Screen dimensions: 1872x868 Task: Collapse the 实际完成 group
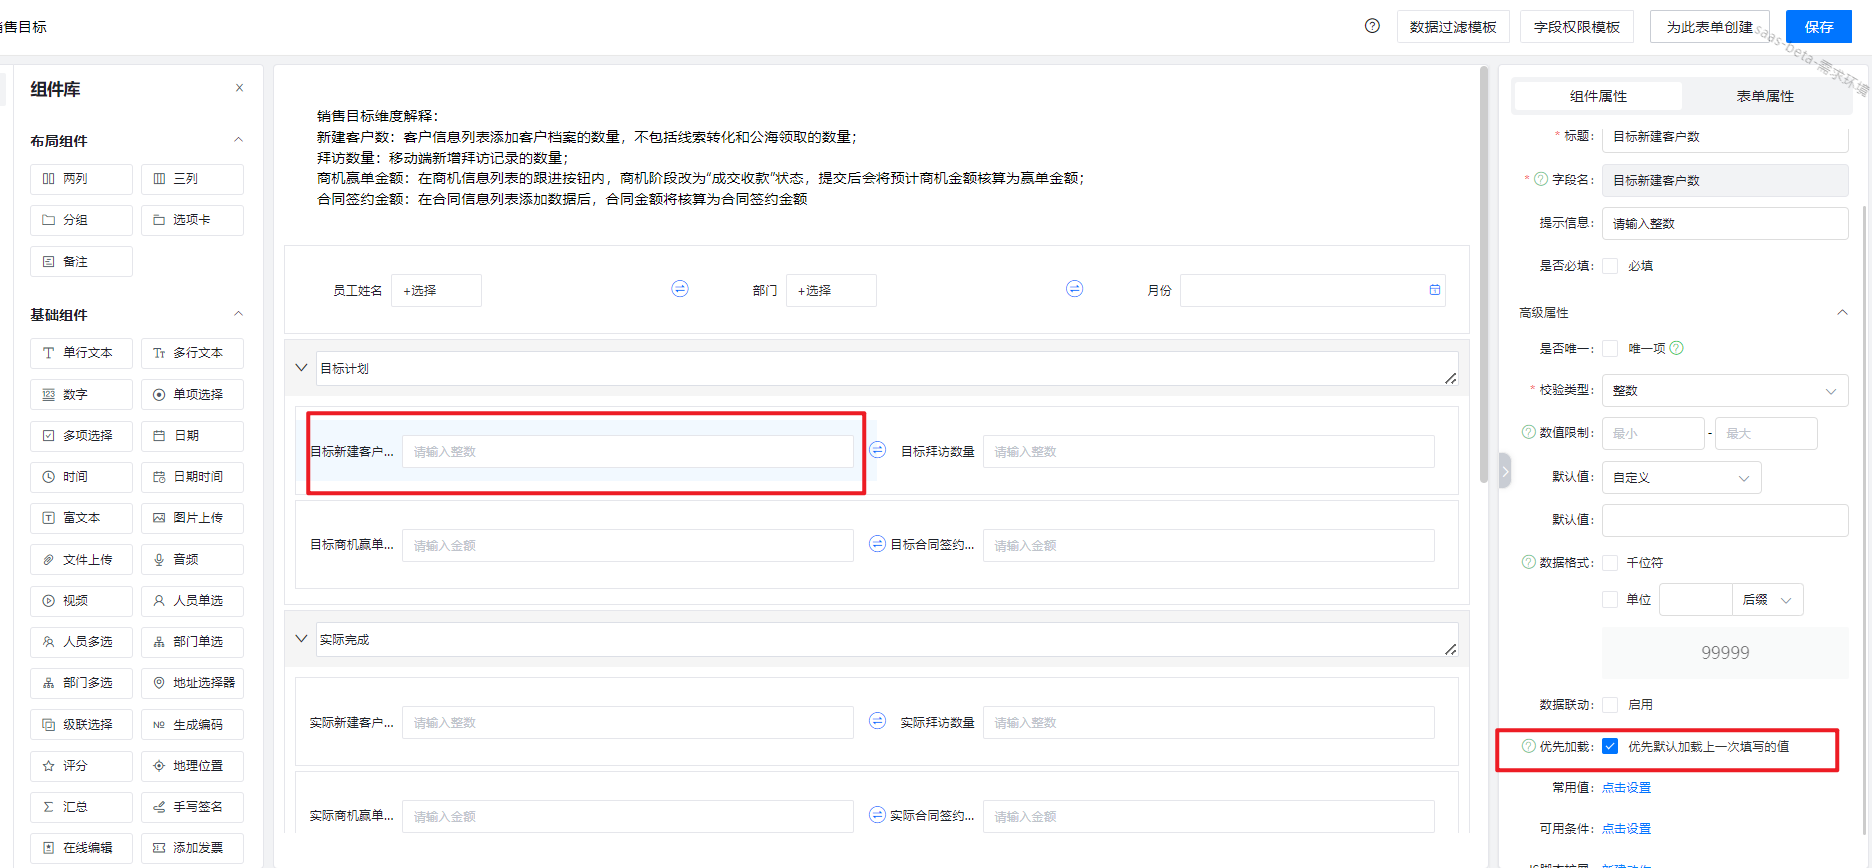point(301,639)
